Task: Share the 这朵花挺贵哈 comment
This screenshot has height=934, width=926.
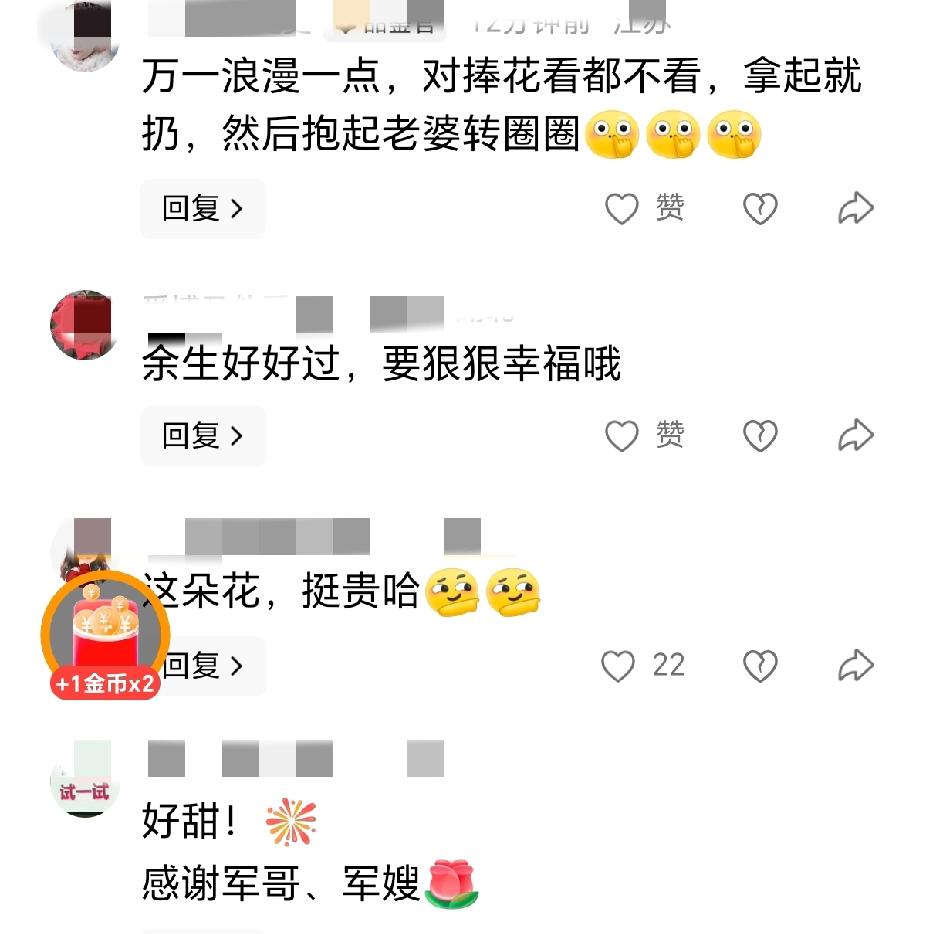Action: click(x=856, y=665)
